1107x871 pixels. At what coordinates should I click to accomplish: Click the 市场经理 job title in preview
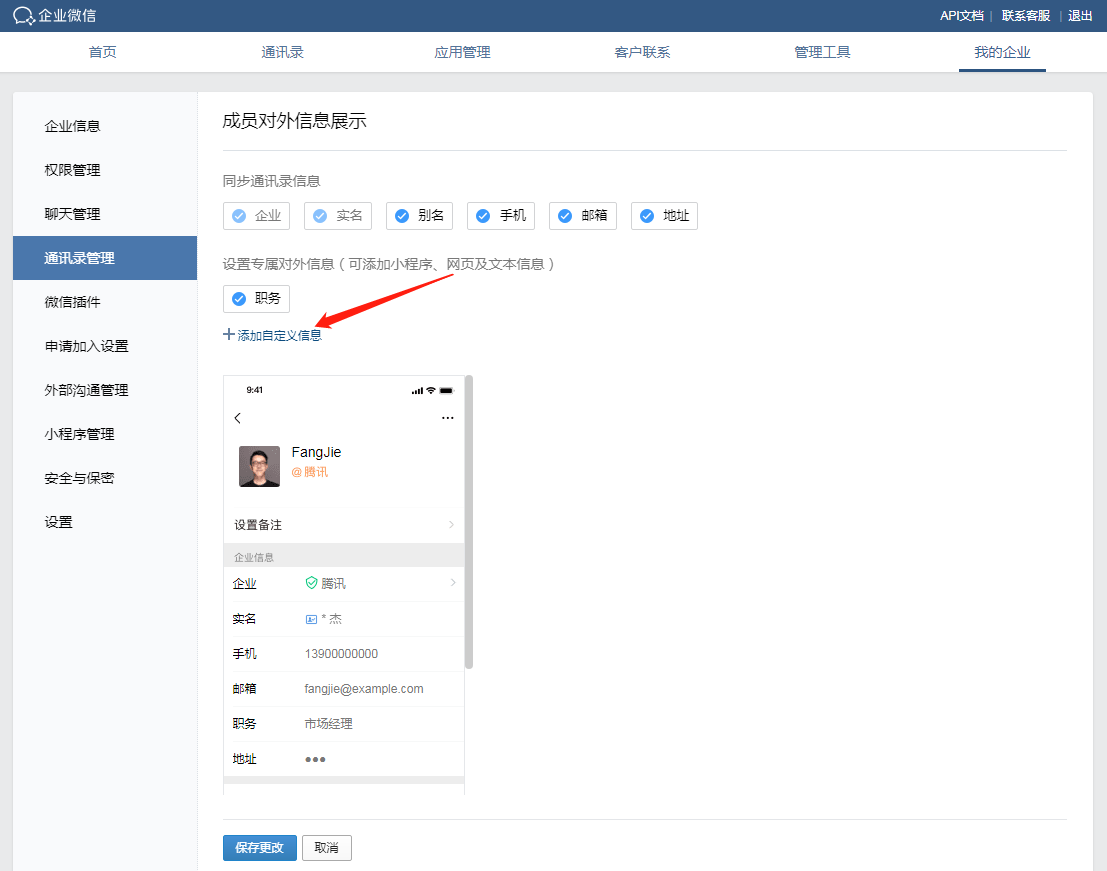328,723
